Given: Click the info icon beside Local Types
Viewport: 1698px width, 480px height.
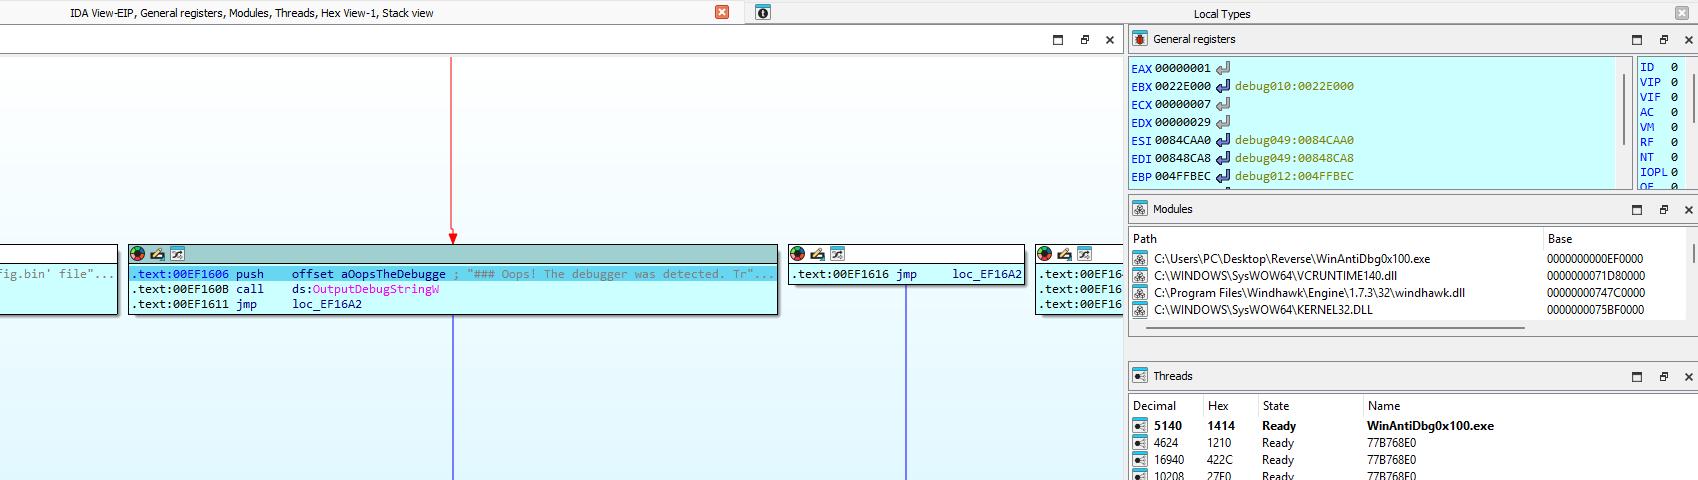Looking at the screenshot, I should [763, 13].
